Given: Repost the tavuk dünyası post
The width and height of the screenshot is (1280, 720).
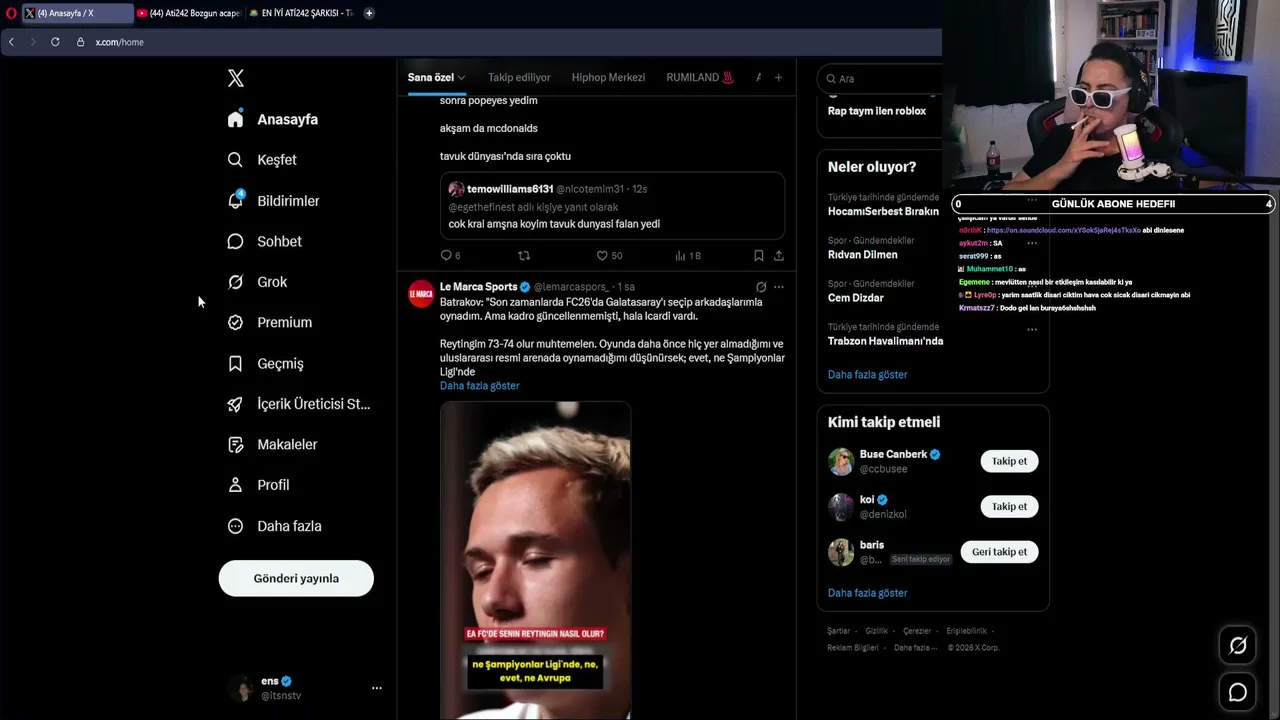Looking at the screenshot, I should tap(524, 256).
